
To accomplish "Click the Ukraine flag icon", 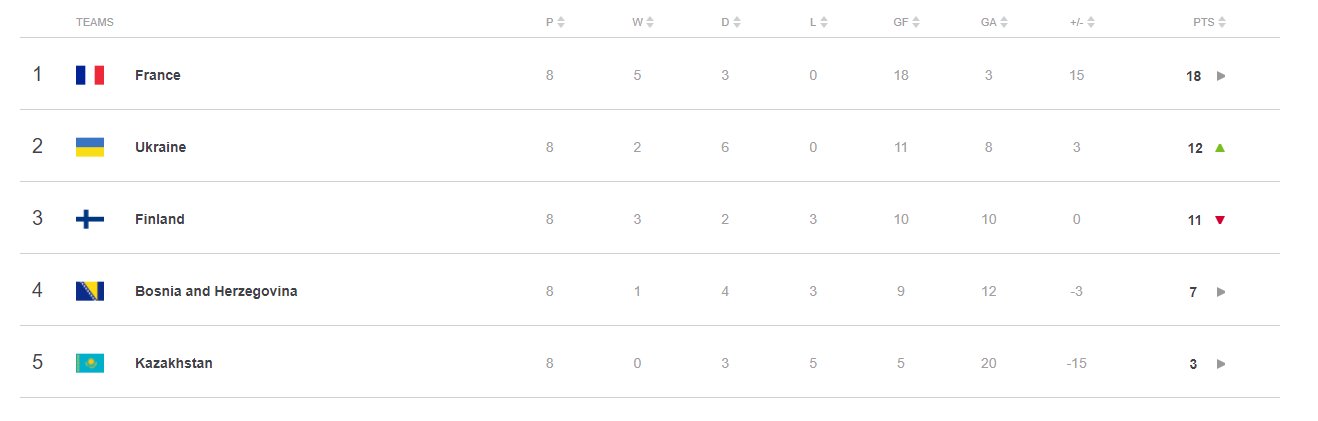I will tap(90, 147).
